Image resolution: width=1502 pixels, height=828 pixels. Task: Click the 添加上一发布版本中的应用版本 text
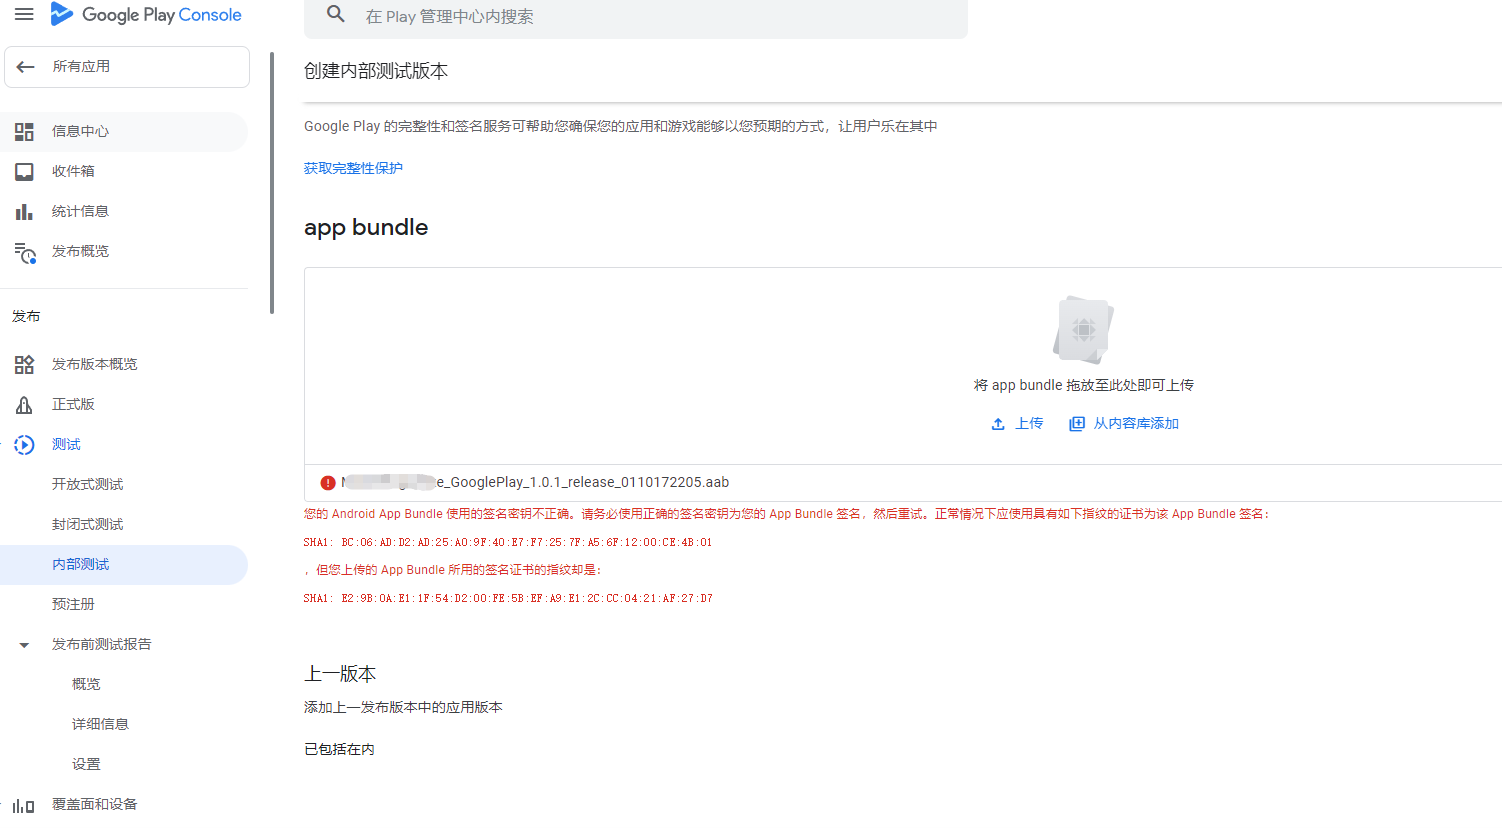[x=403, y=707]
